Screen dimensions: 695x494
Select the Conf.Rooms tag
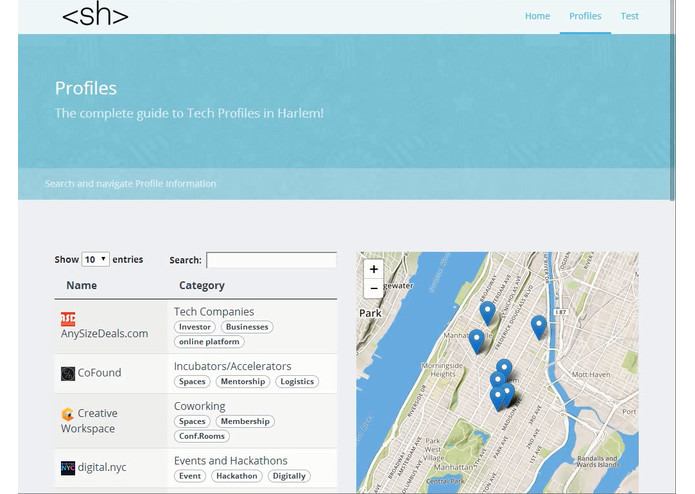coord(202,436)
